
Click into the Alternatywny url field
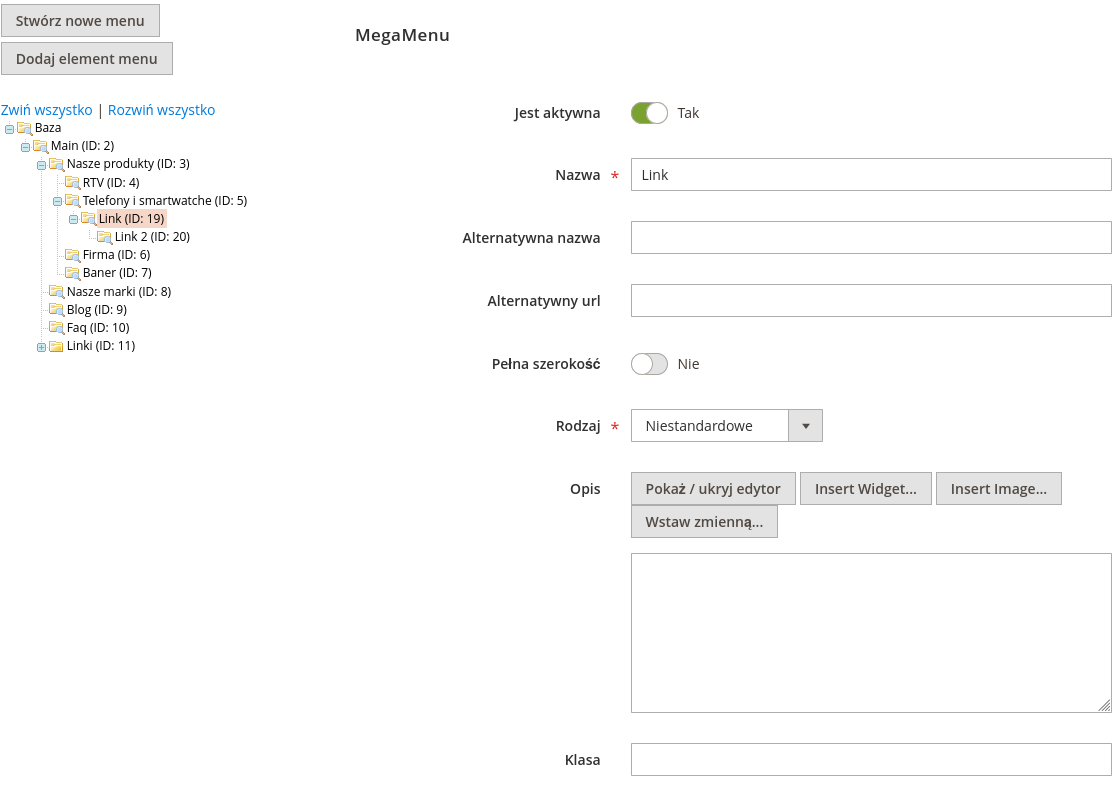coord(870,301)
